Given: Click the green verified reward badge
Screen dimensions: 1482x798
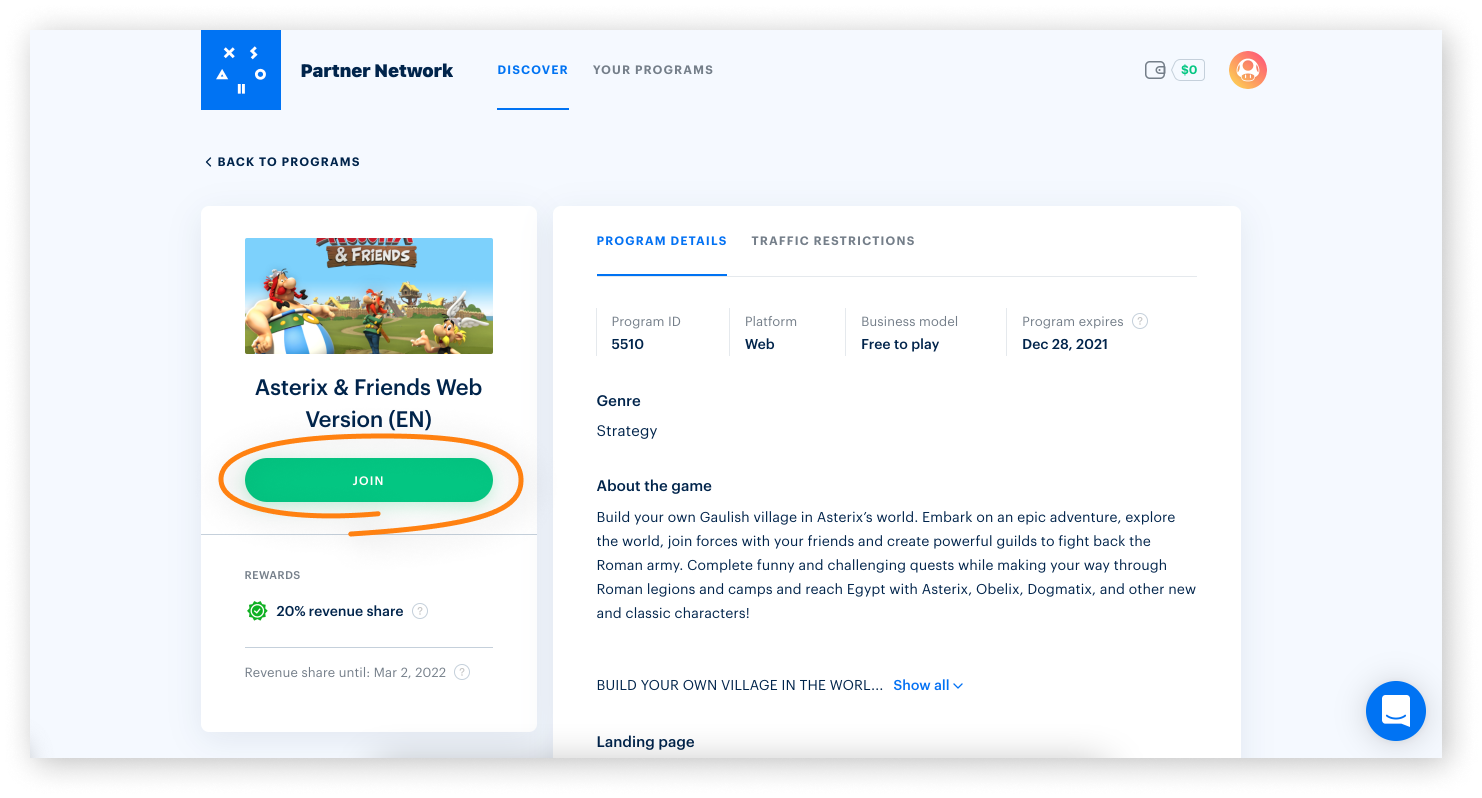Looking at the screenshot, I should pyautogui.click(x=257, y=611).
